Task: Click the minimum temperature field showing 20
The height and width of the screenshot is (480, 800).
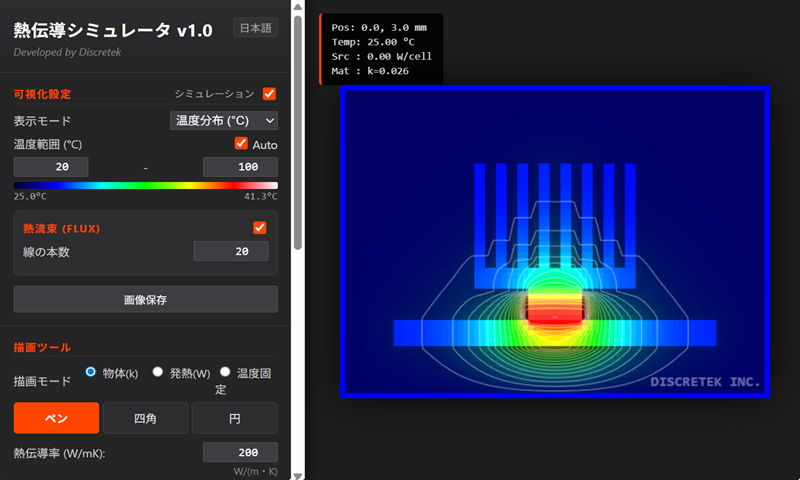Action: [x=51, y=167]
